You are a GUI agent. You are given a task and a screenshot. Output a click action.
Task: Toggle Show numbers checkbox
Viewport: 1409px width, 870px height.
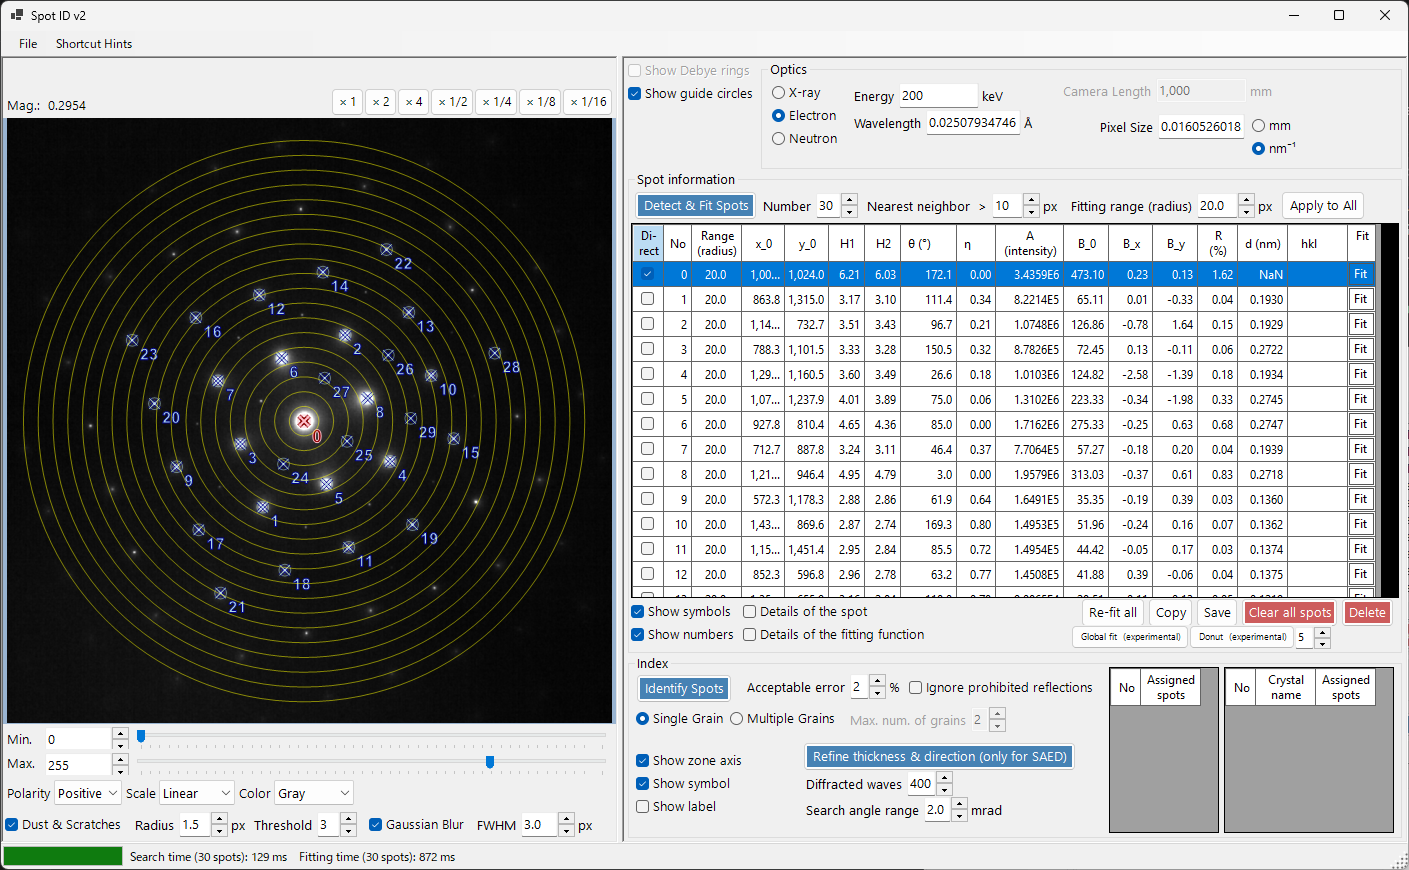(x=638, y=635)
